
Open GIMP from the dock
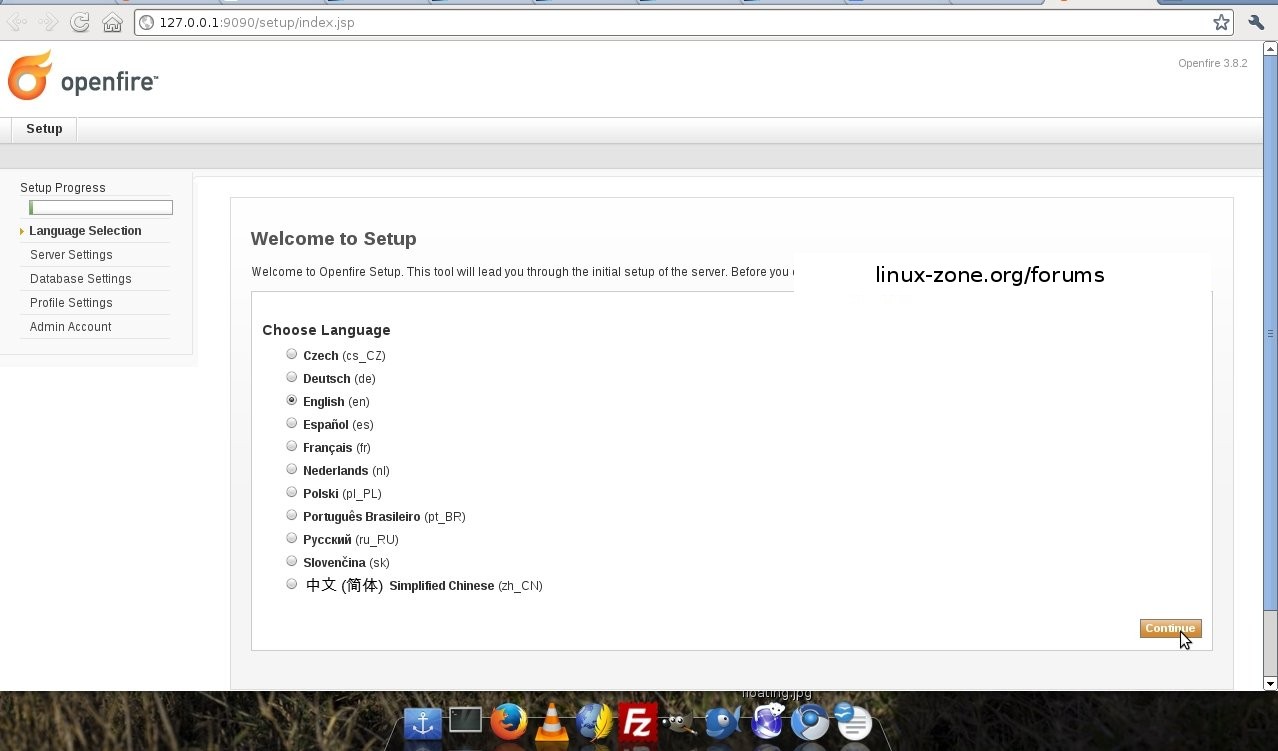[679, 721]
